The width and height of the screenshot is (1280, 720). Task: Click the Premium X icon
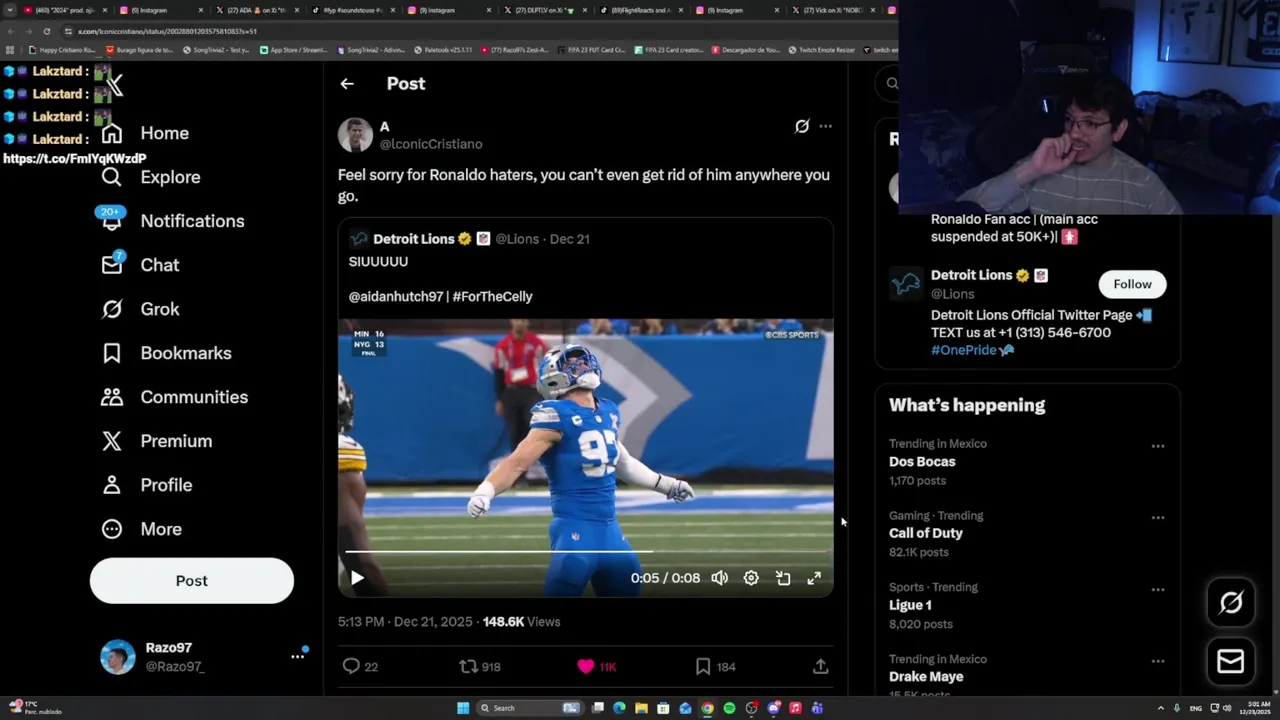click(x=112, y=441)
